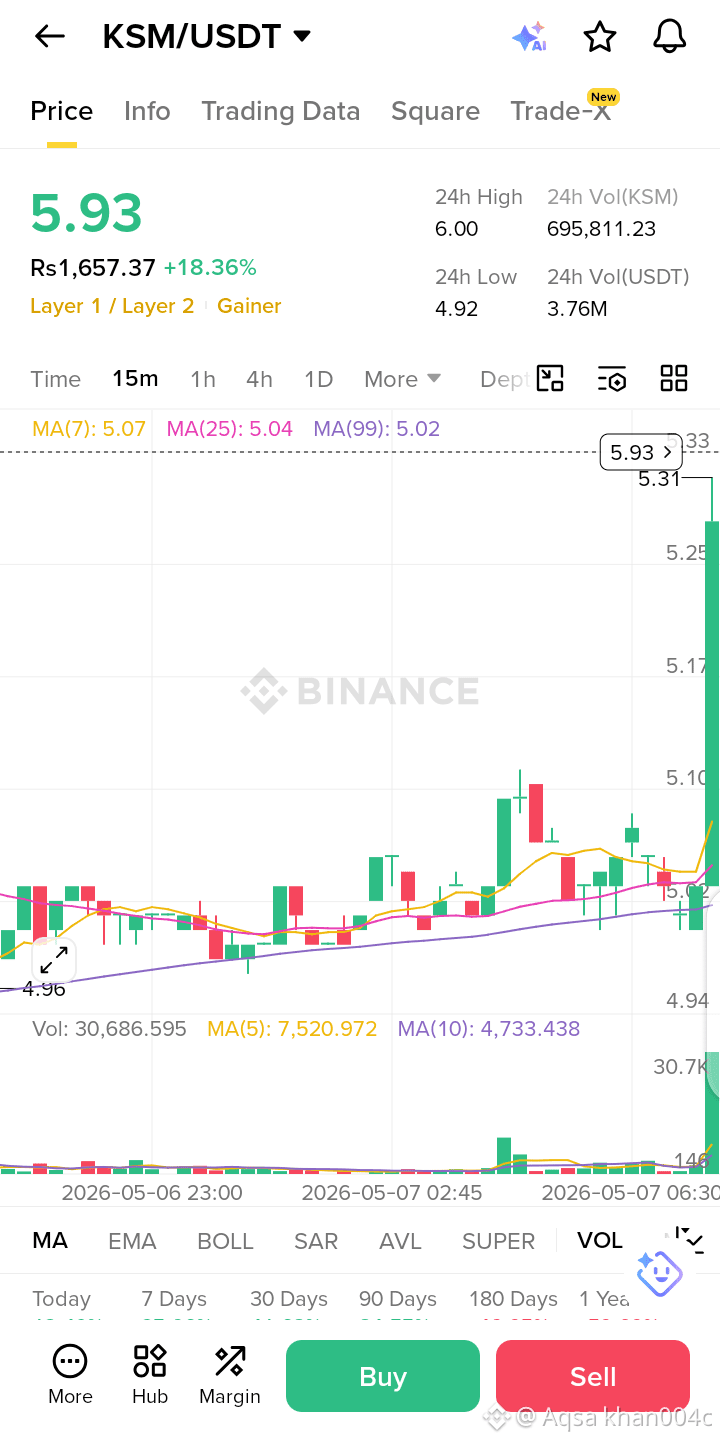Open the Square tab
This screenshot has height=1442, width=720.
pyautogui.click(x=435, y=111)
